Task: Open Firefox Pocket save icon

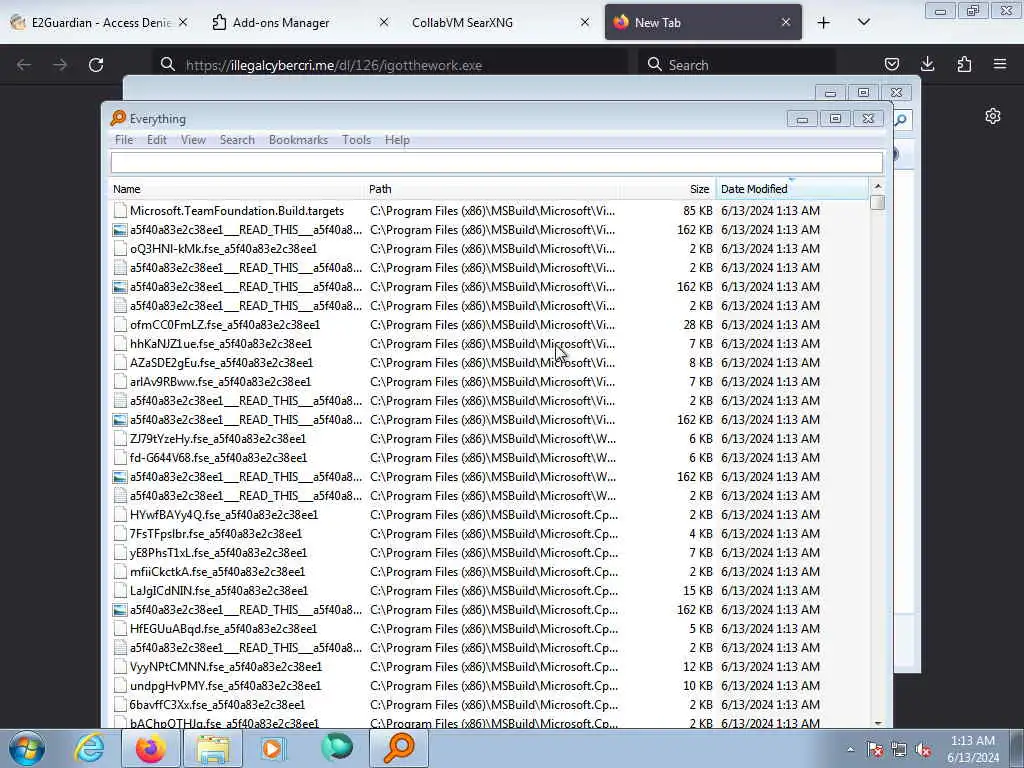Action: (891, 64)
